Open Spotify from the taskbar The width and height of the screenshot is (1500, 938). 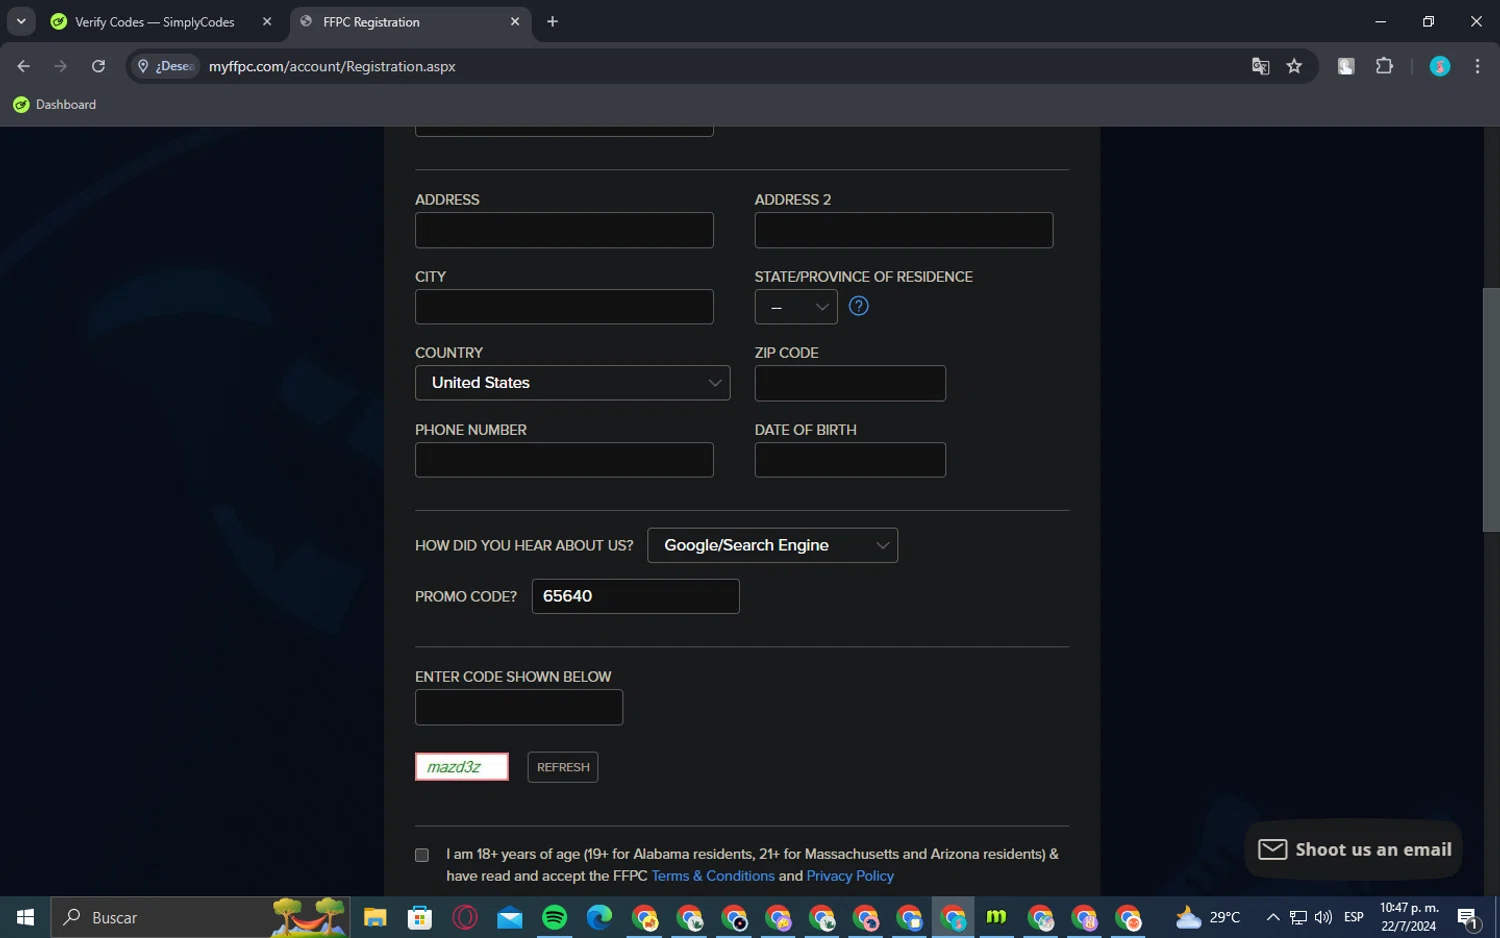coord(554,917)
